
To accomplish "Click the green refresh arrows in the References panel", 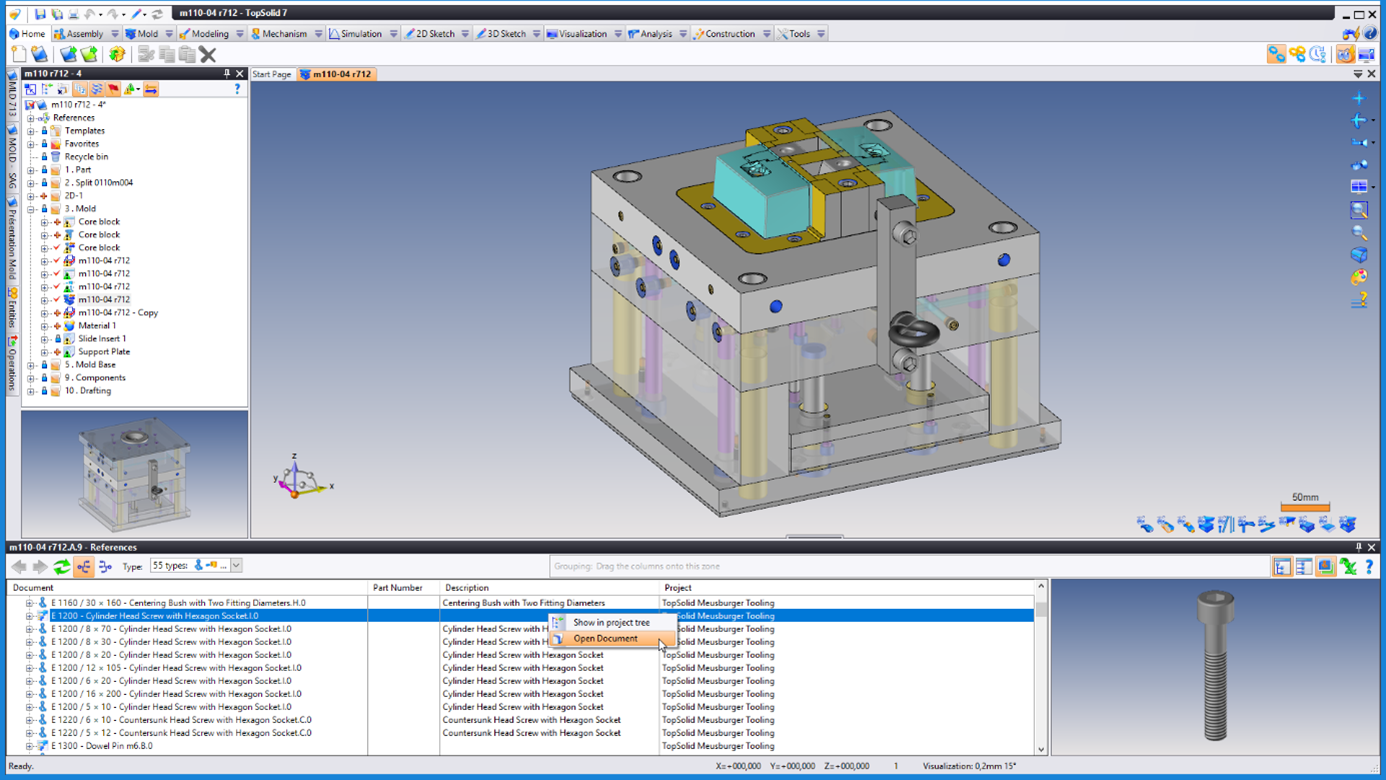I will [62, 567].
